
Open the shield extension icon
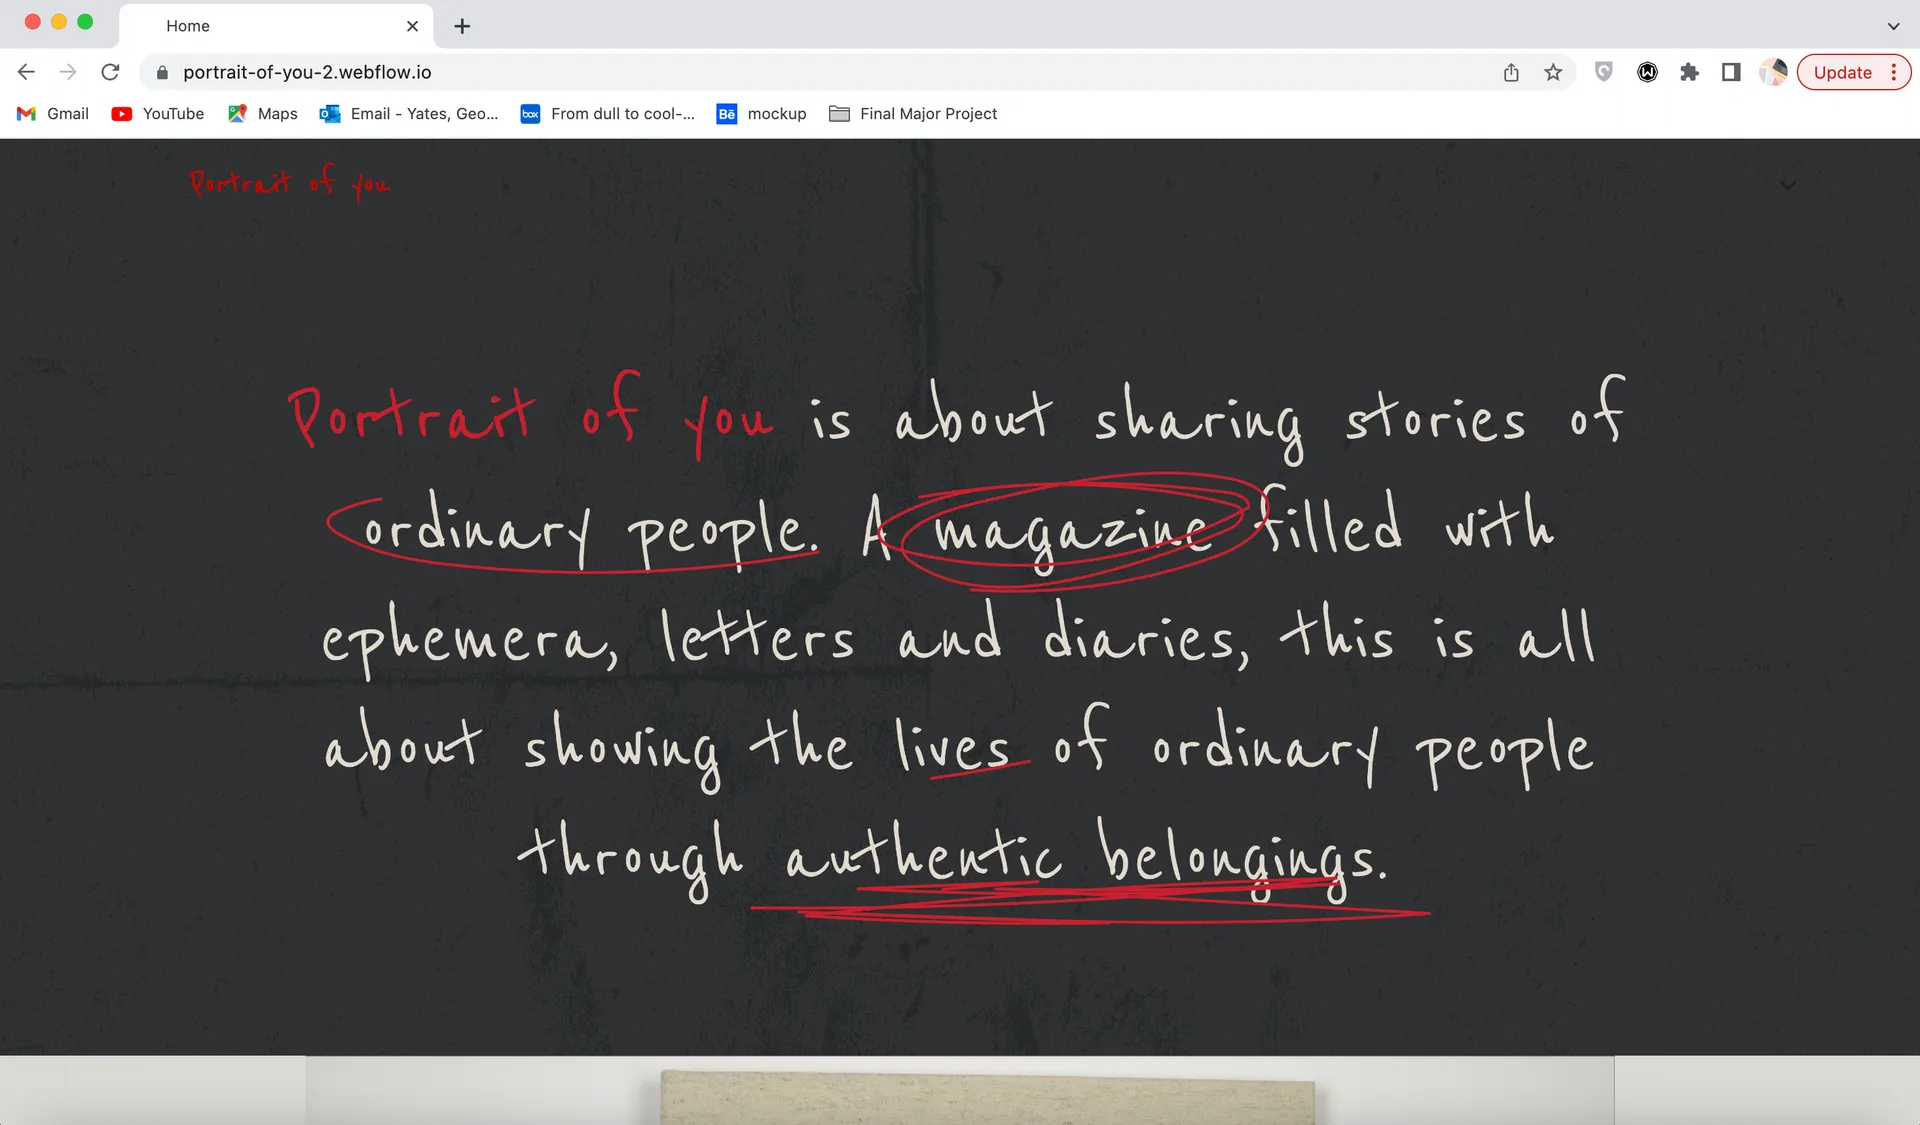click(1604, 72)
